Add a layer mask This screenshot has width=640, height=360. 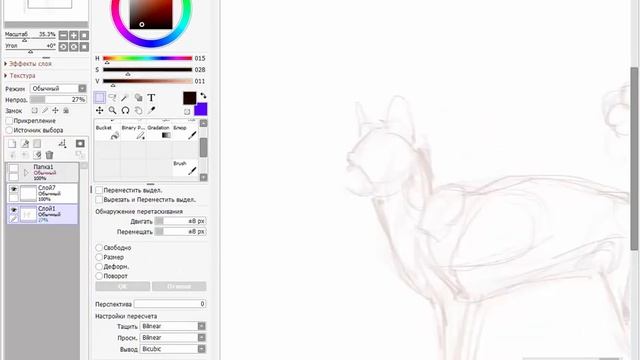[80, 144]
